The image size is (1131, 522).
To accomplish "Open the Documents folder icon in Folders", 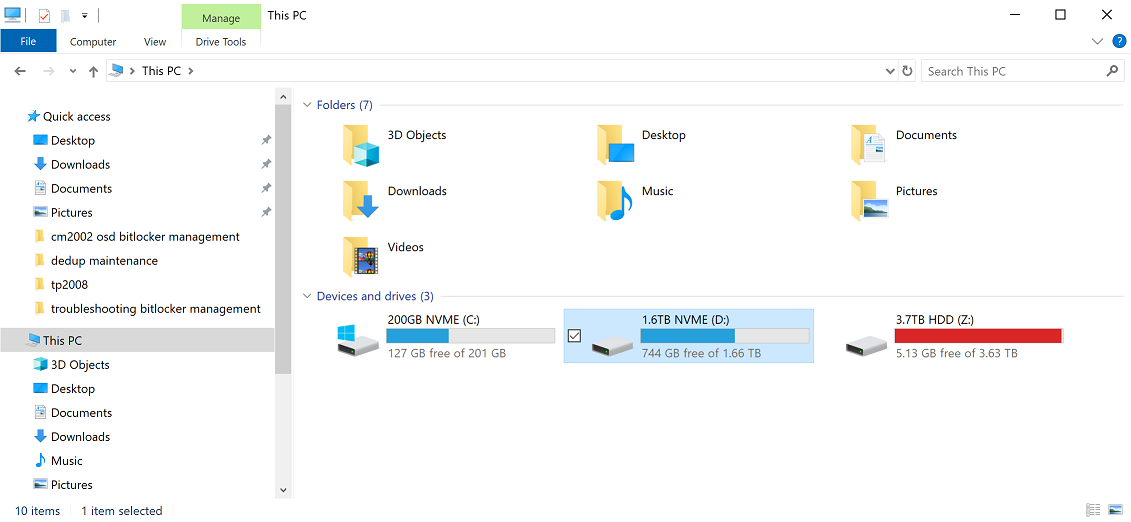I will [868, 144].
